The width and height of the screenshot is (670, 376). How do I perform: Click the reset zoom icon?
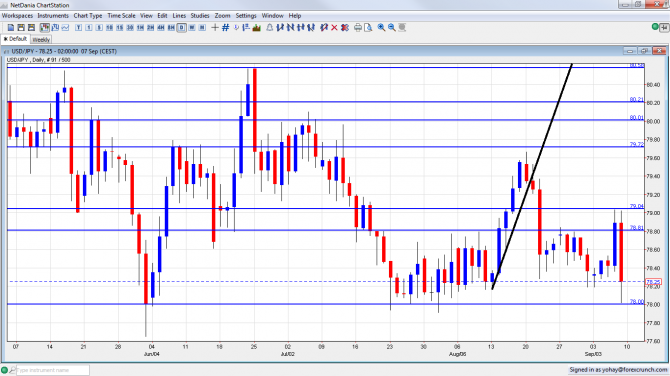(x=402, y=27)
